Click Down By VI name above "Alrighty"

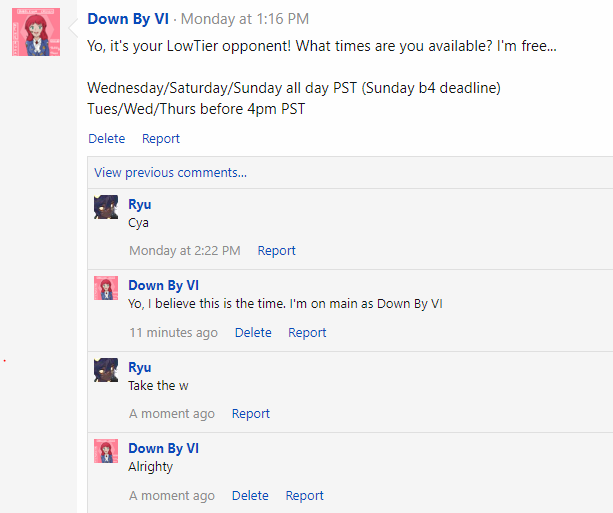(x=164, y=448)
